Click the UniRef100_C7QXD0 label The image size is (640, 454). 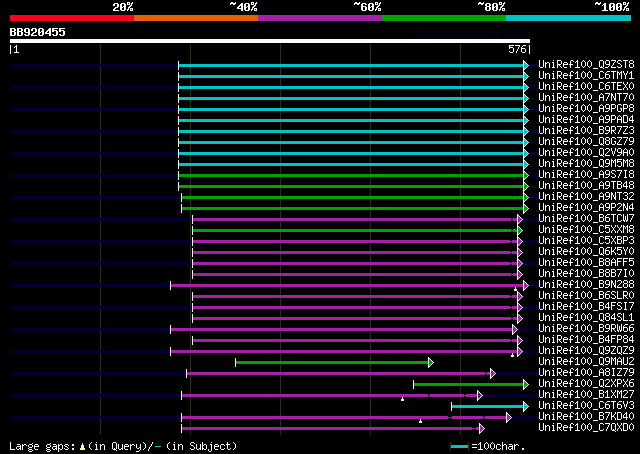(586, 428)
